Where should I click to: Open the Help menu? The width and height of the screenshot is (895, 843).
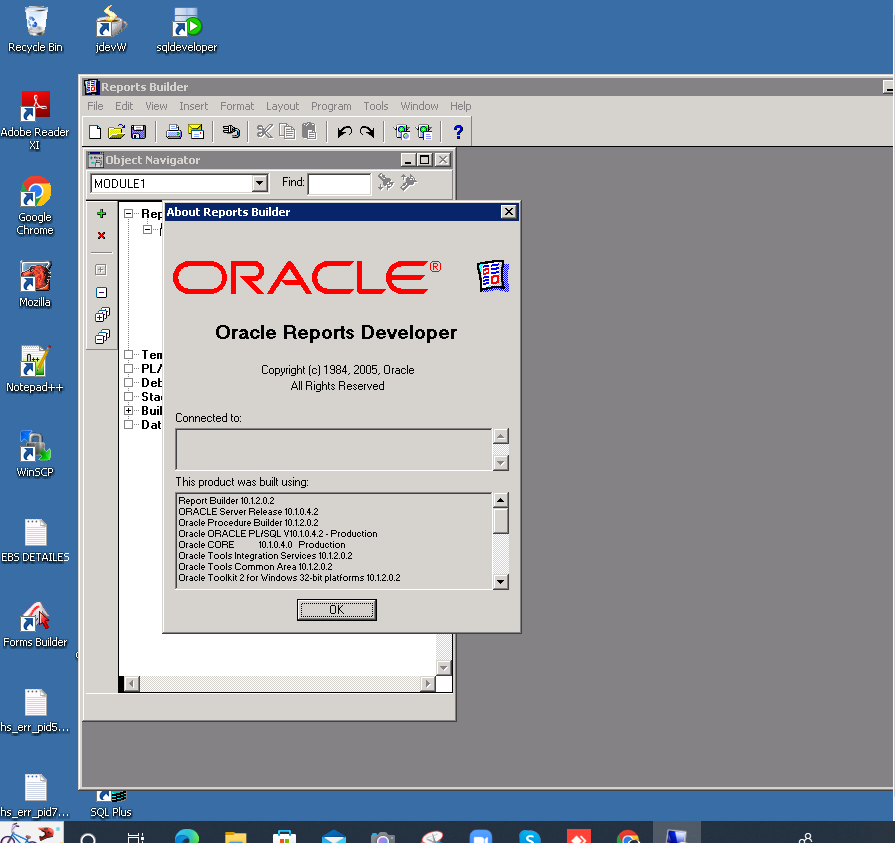point(461,106)
